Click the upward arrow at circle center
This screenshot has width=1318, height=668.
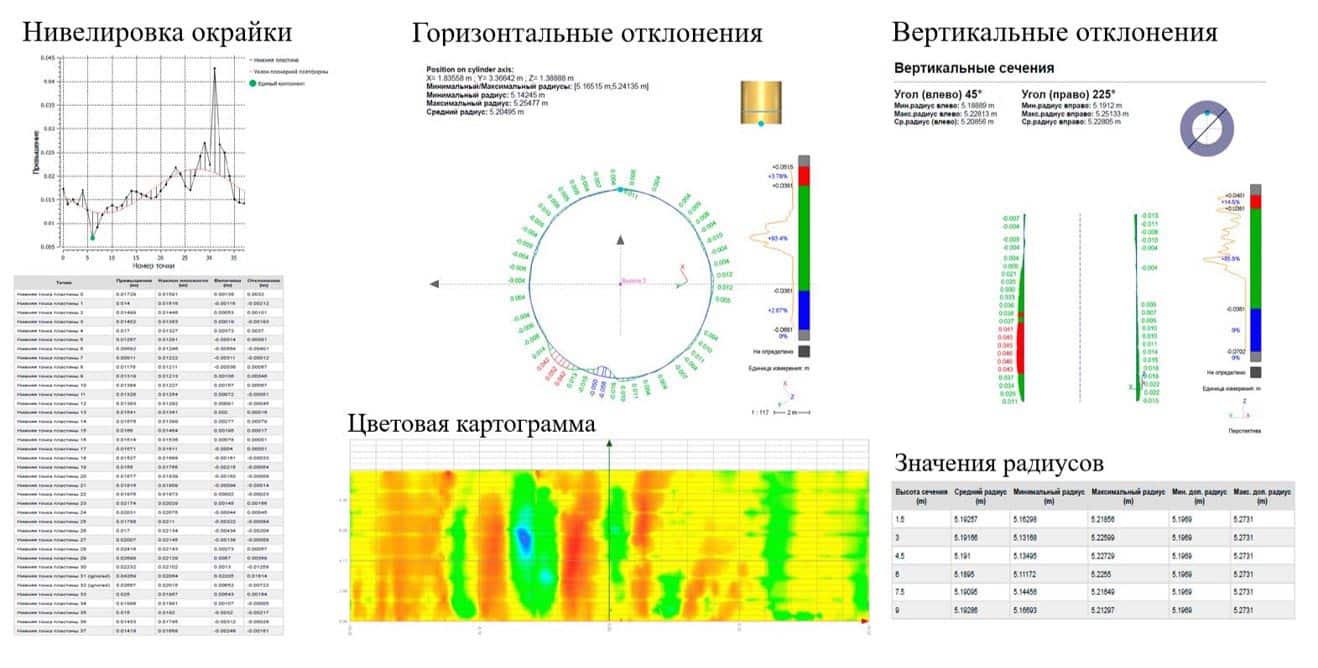coord(620,240)
